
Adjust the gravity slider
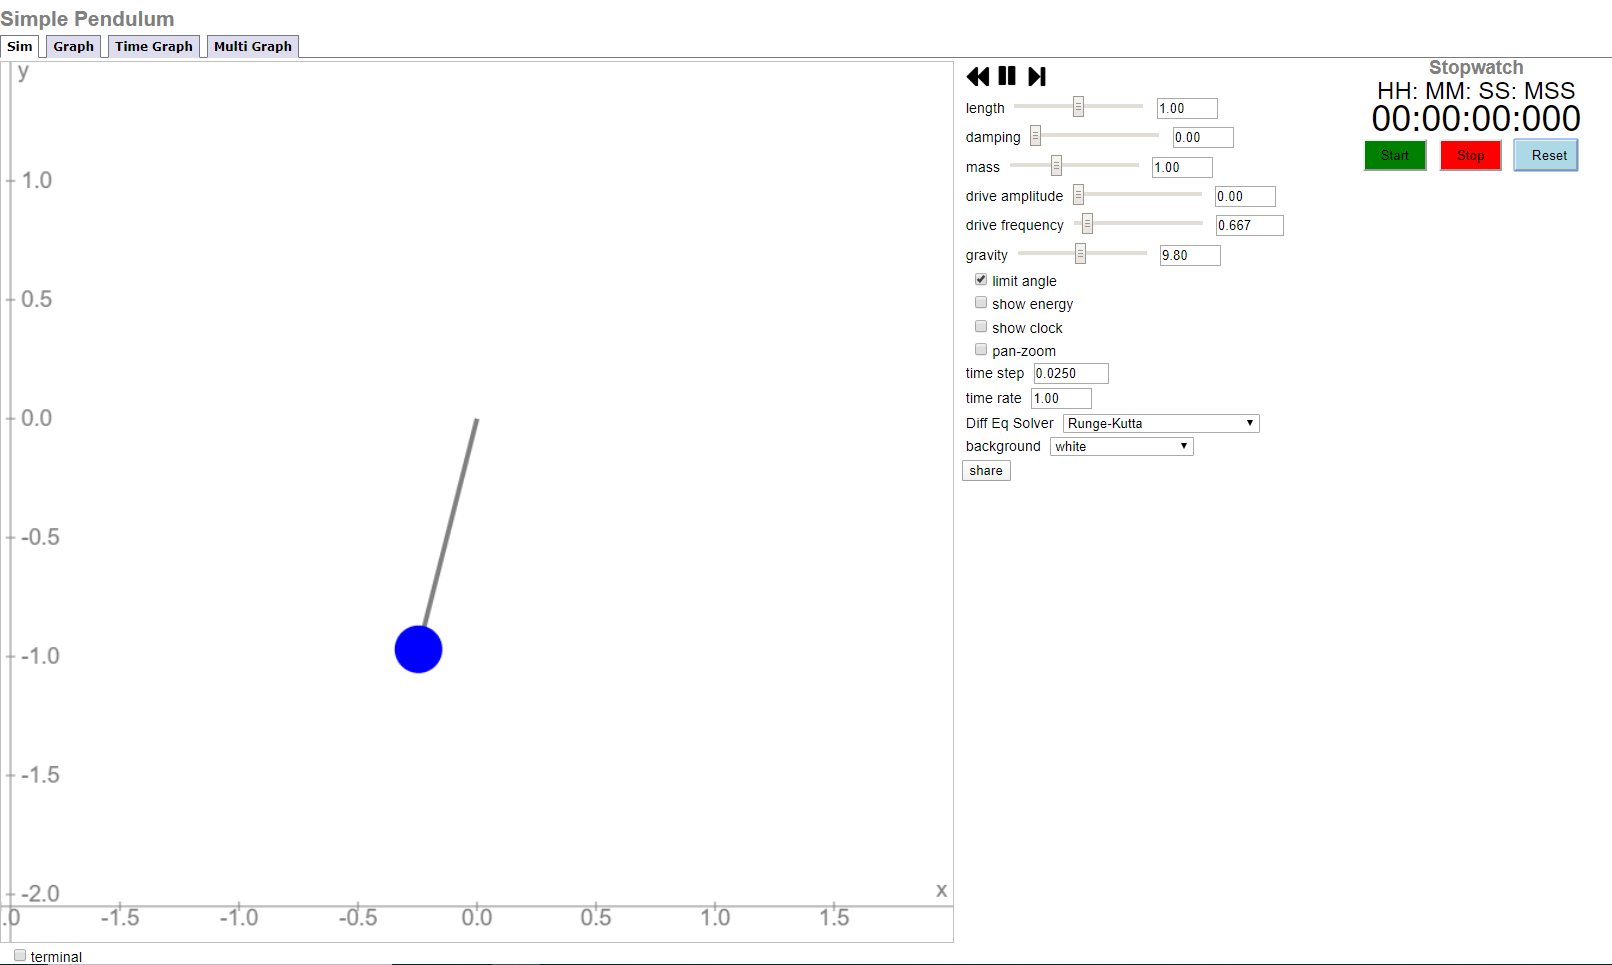point(1082,253)
